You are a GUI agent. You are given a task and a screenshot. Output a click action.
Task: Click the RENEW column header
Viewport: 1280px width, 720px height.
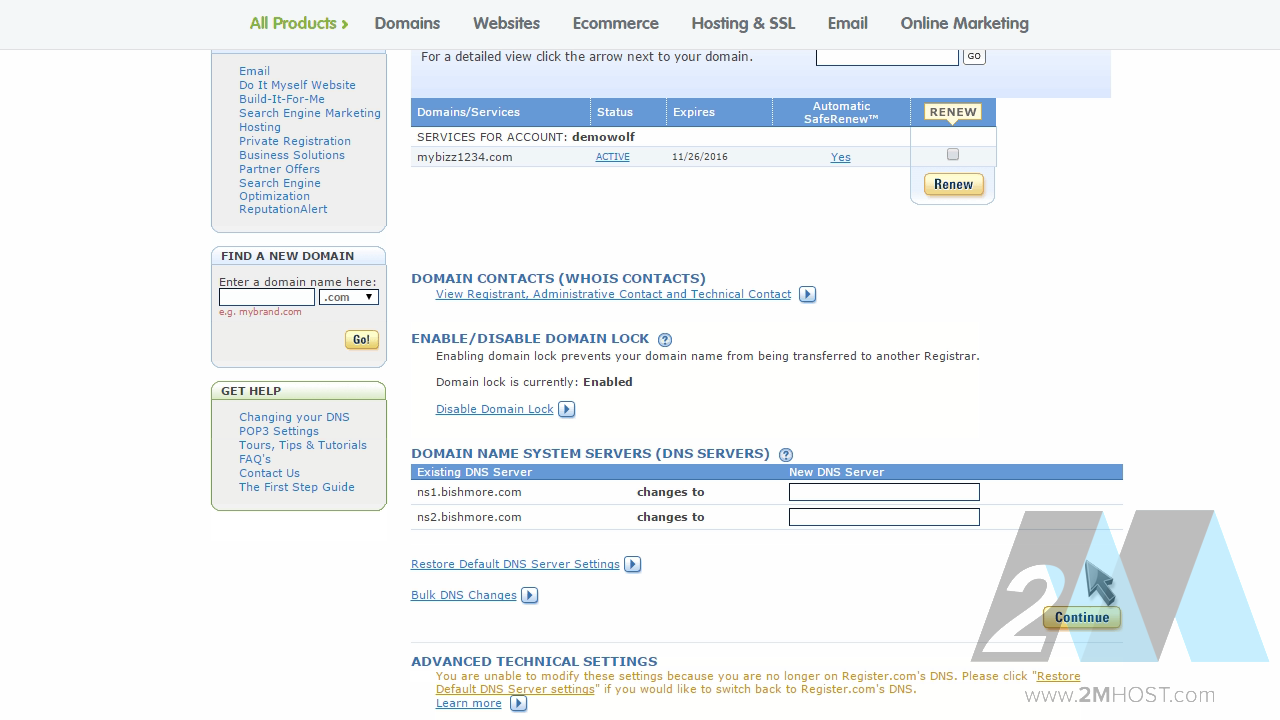pyautogui.click(x=953, y=112)
